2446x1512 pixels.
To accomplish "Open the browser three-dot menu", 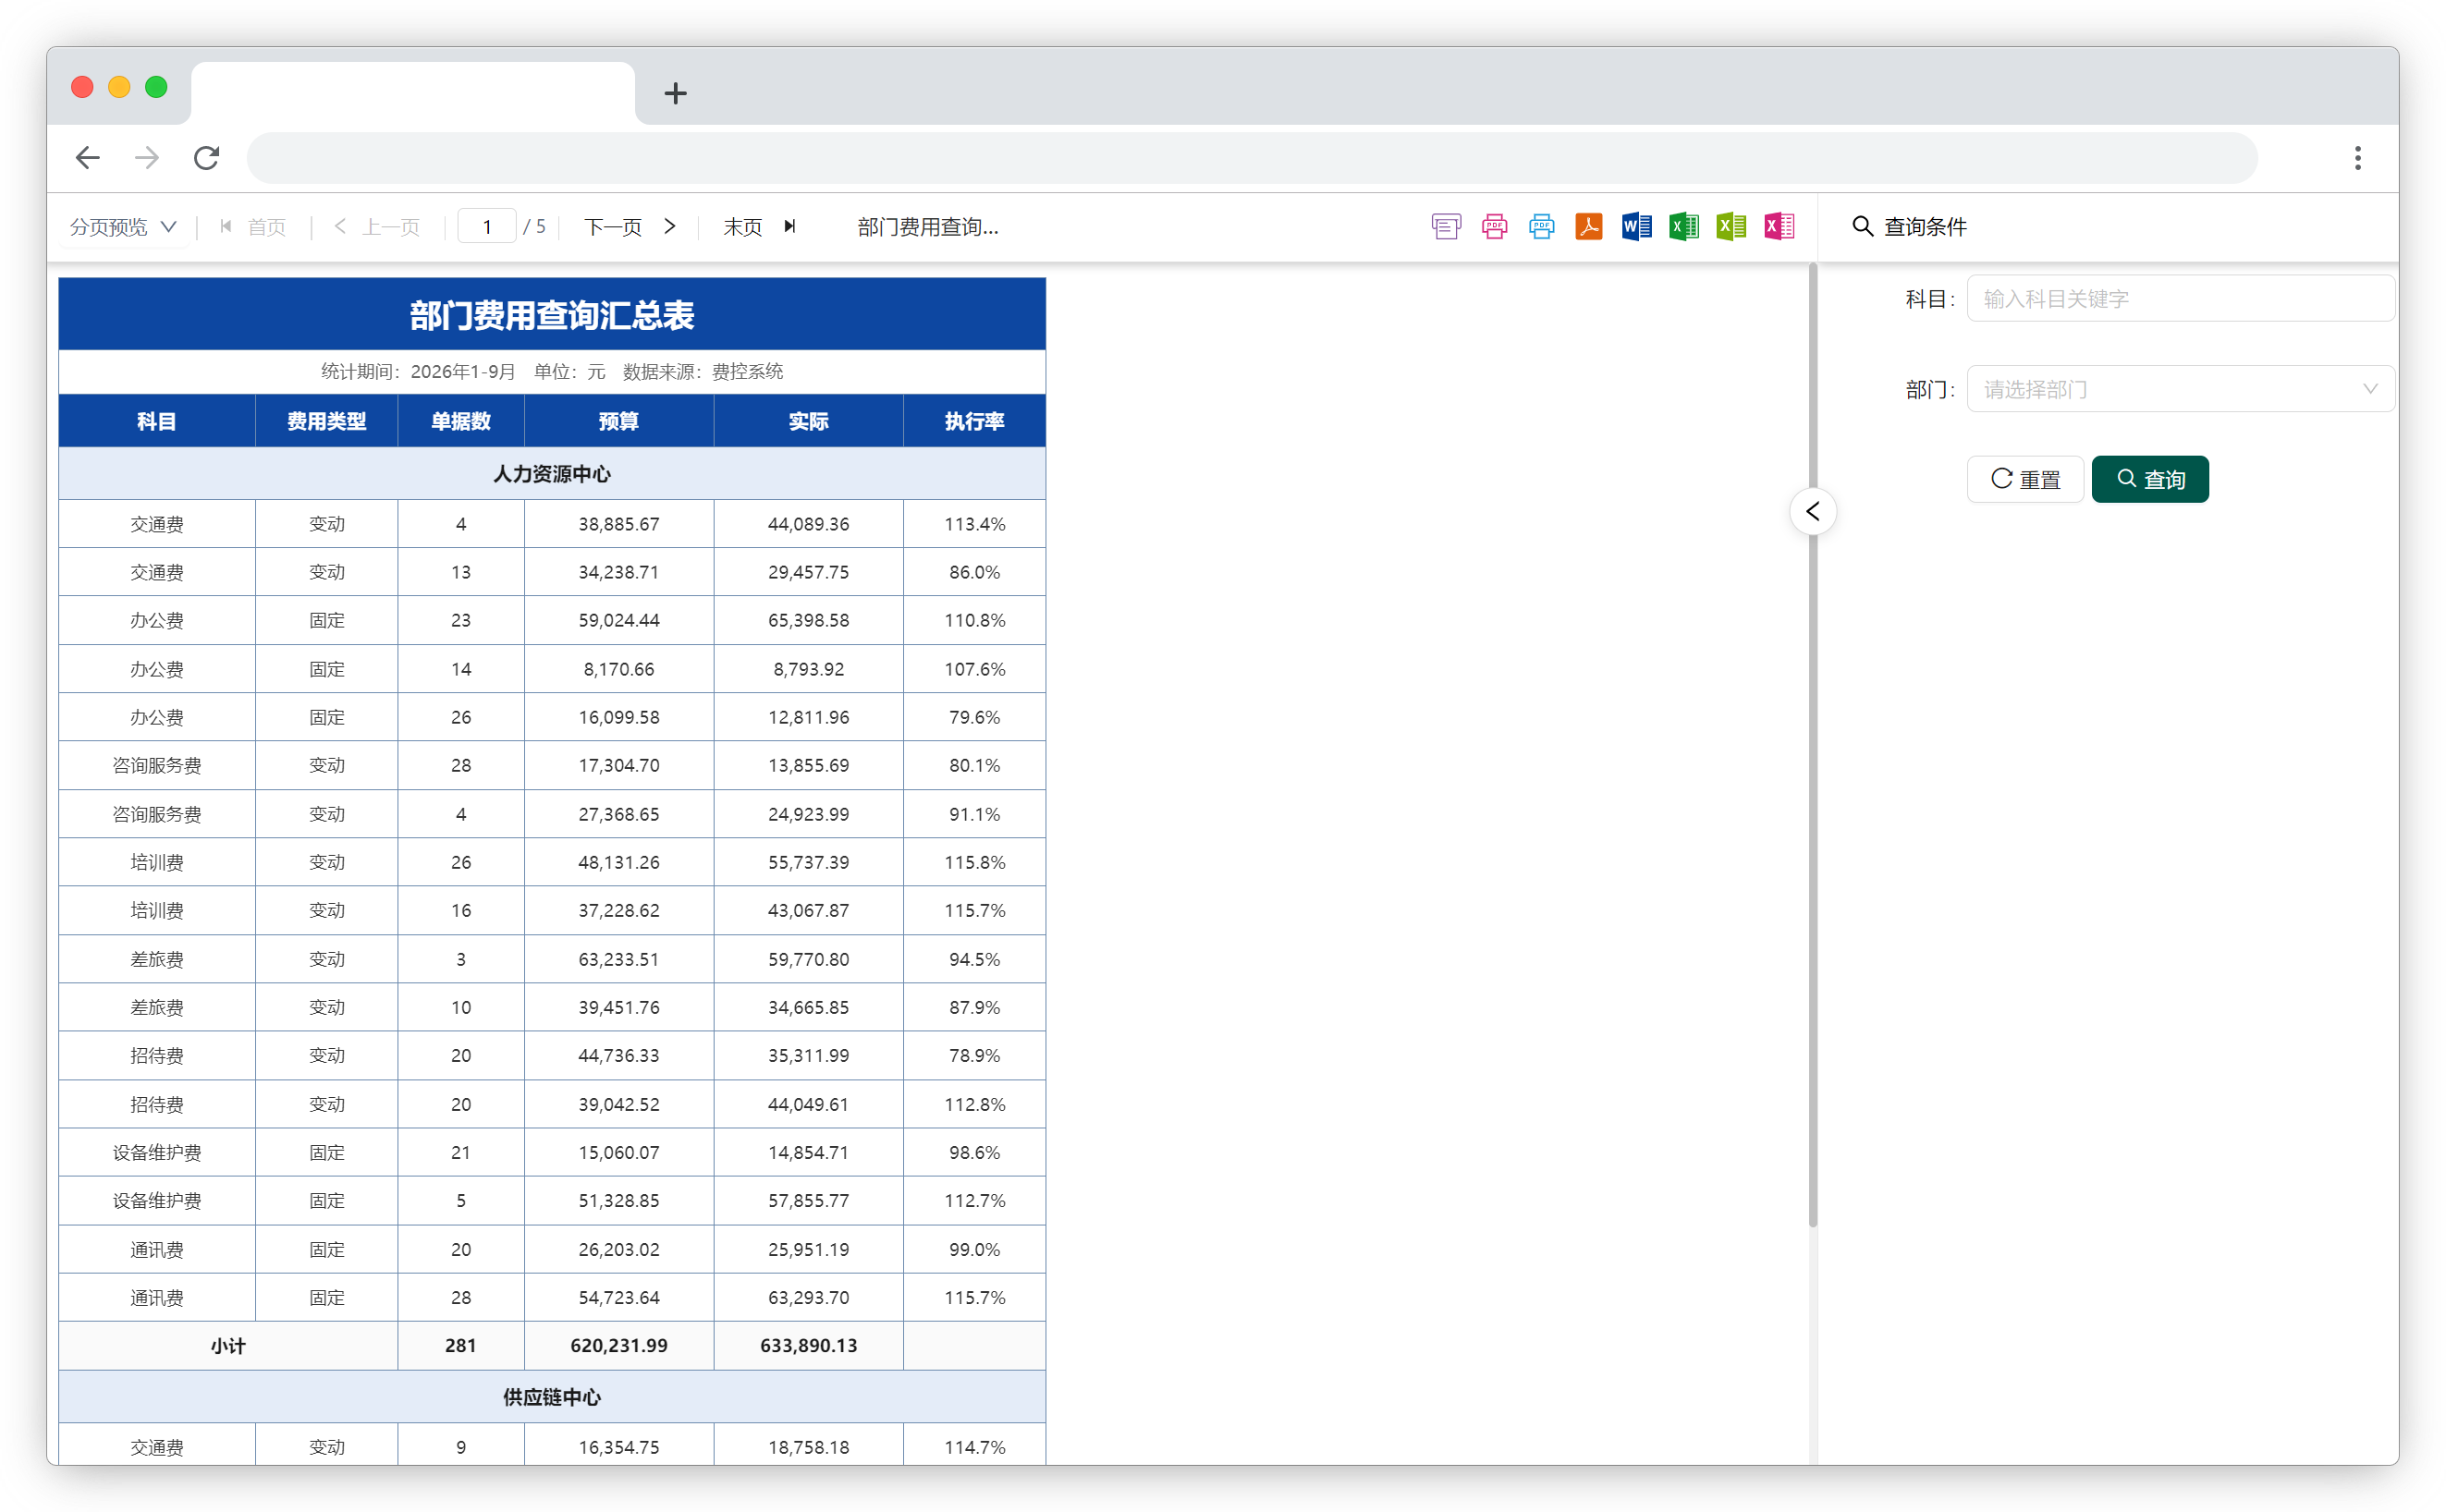I will [x=2357, y=158].
